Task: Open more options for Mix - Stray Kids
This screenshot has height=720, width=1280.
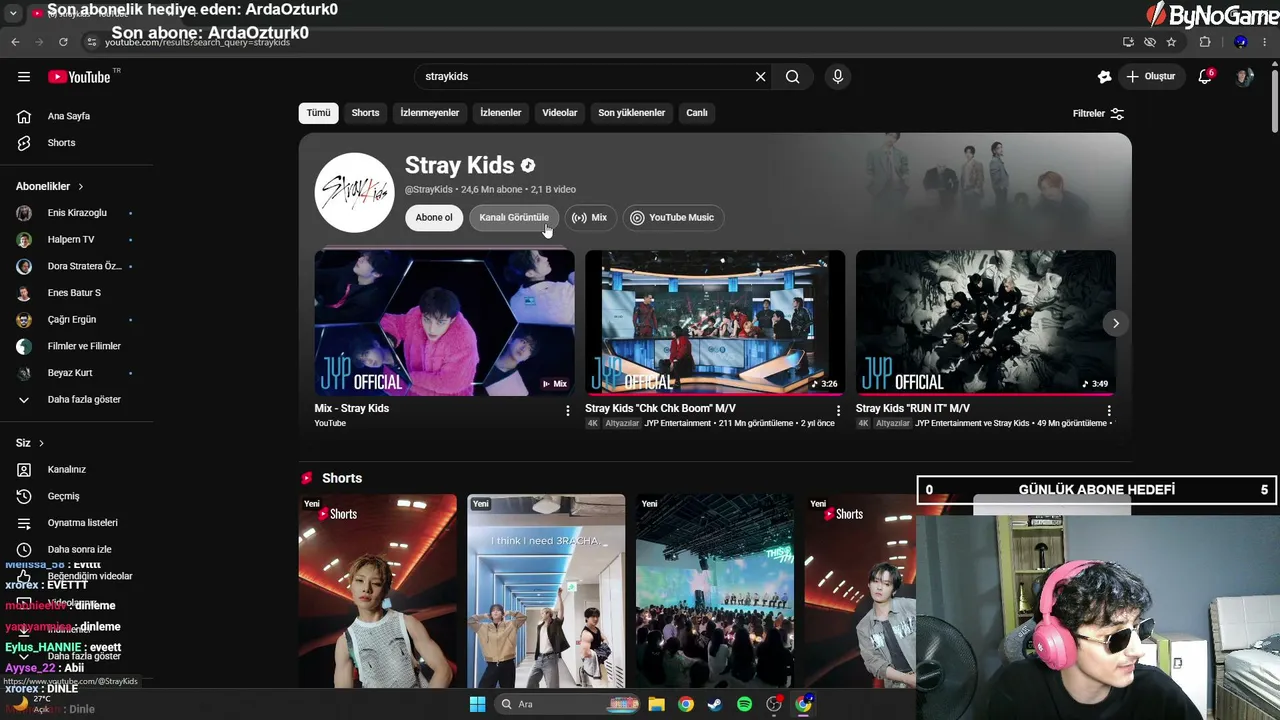Action: click(x=568, y=411)
